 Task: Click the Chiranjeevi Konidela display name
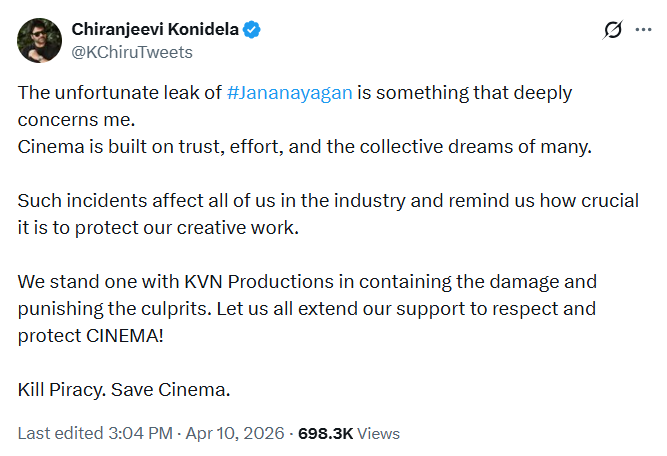tap(154, 29)
